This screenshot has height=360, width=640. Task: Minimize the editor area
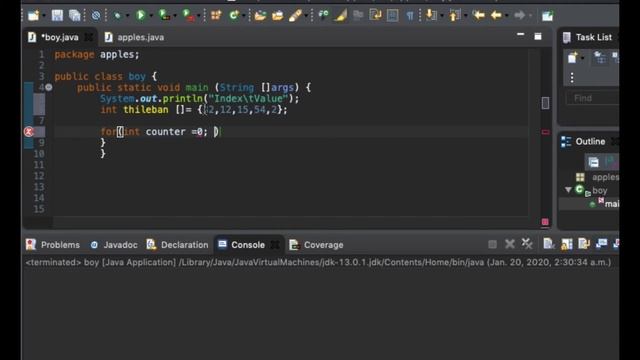click(x=520, y=35)
